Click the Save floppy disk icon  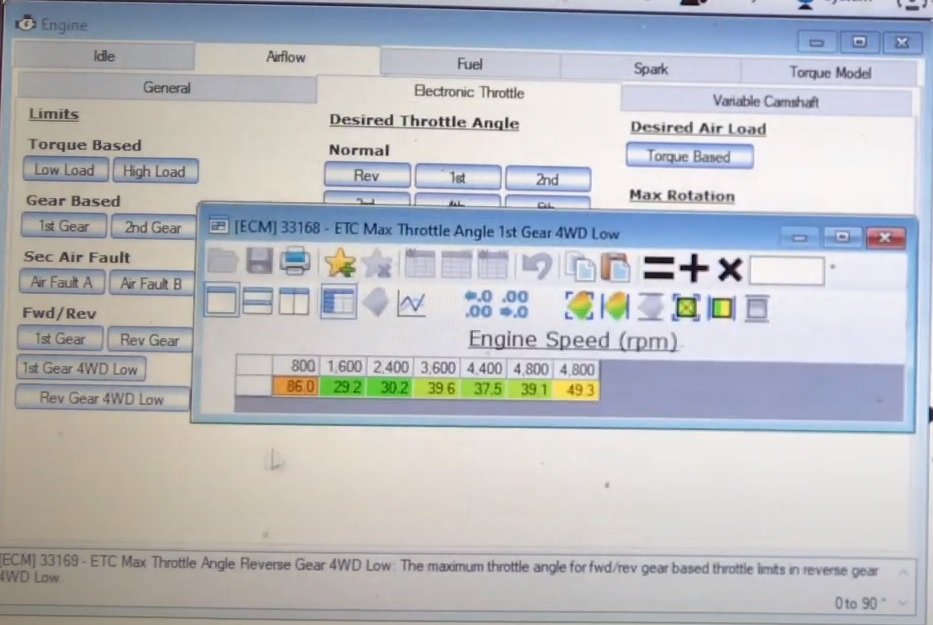(259, 261)
